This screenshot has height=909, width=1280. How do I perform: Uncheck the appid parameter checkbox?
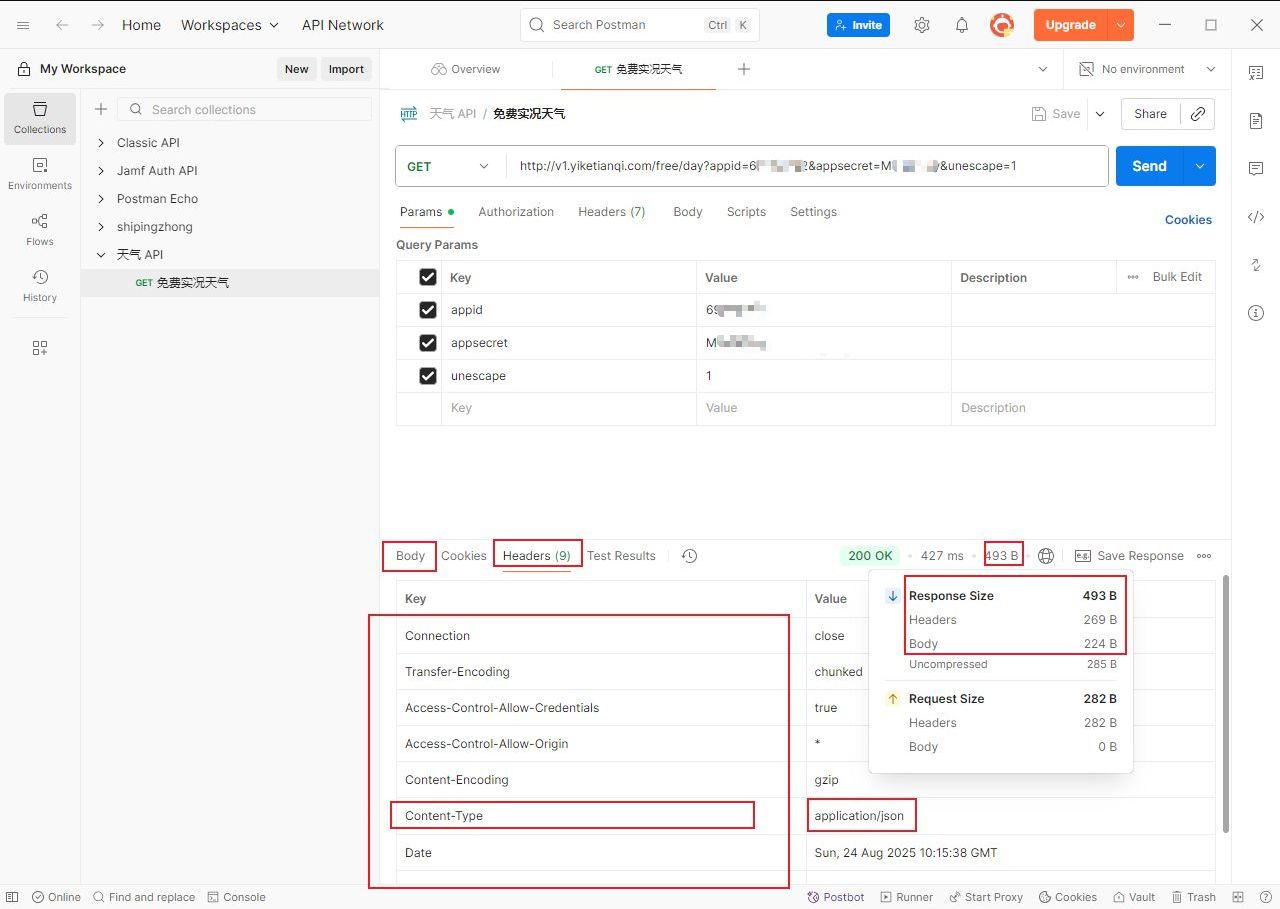tap(428, 310)
